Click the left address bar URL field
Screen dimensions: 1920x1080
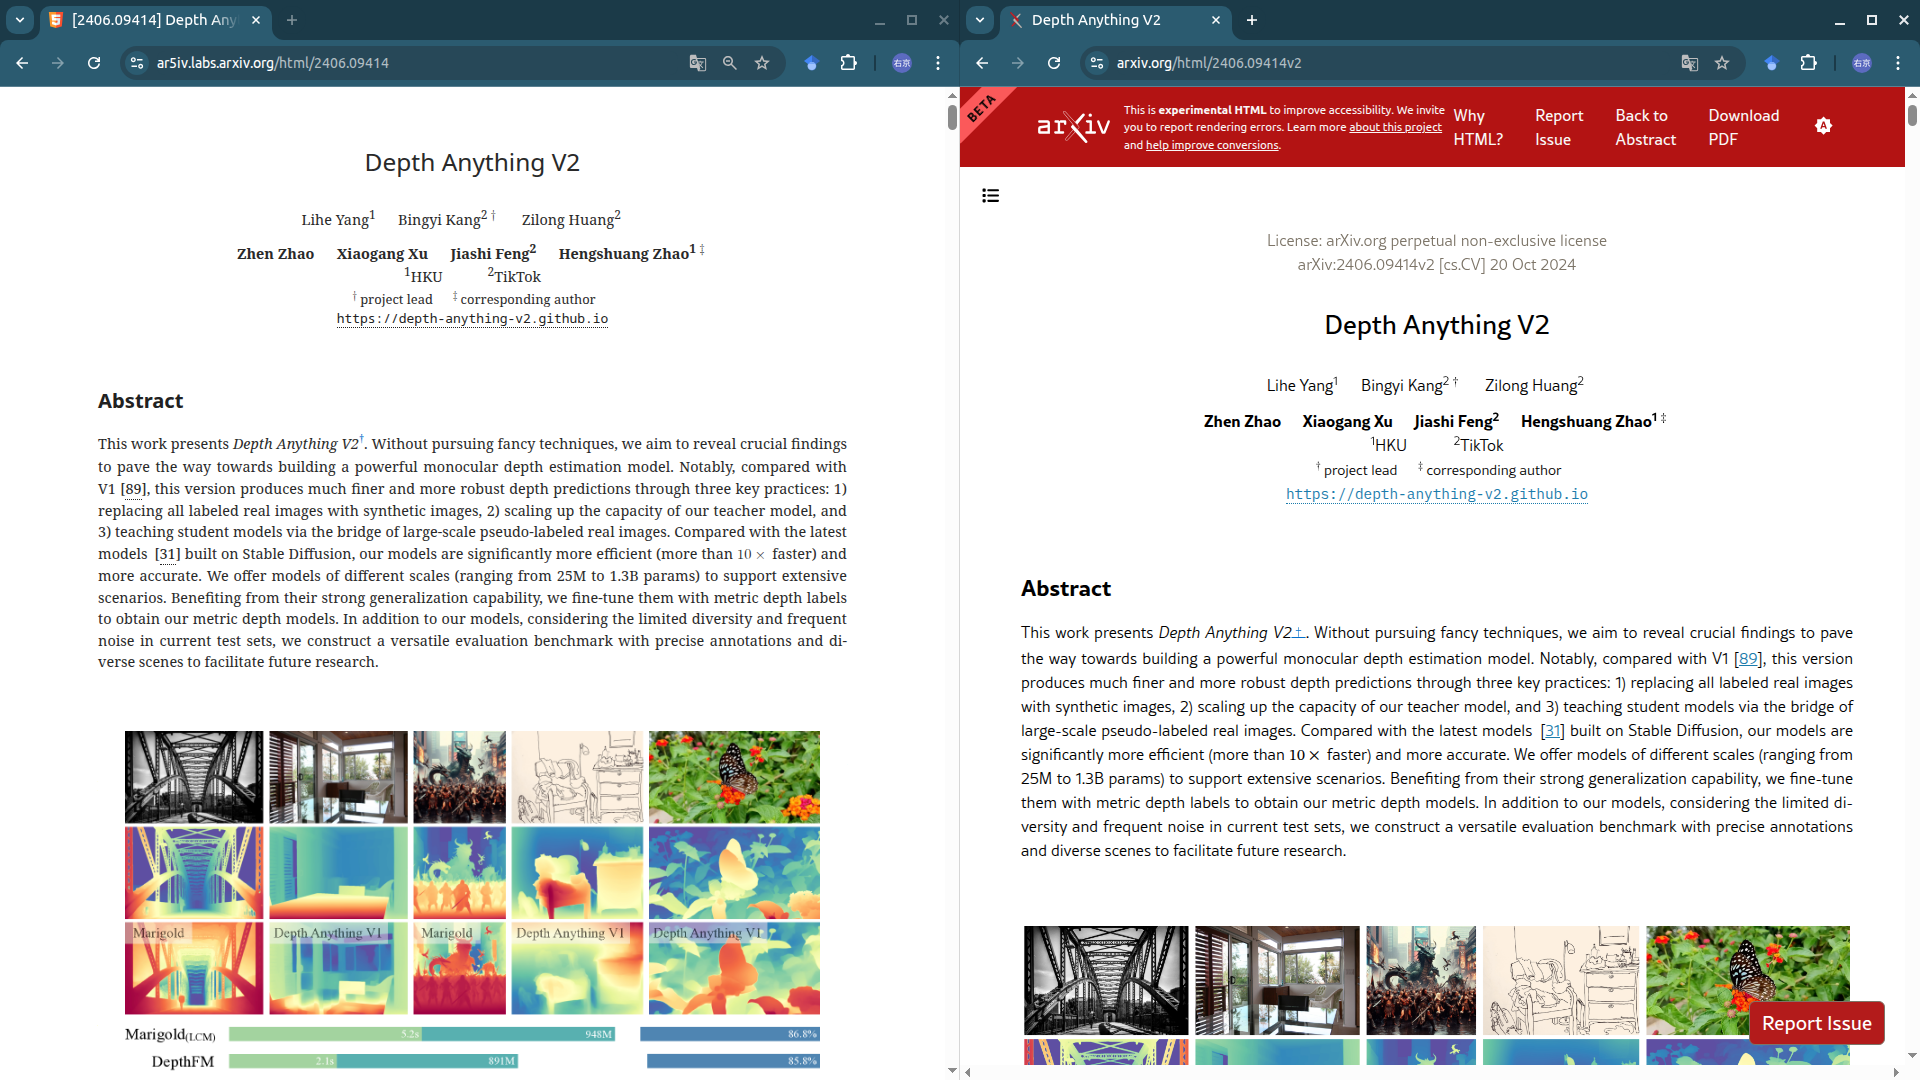[x=400, y=63]
